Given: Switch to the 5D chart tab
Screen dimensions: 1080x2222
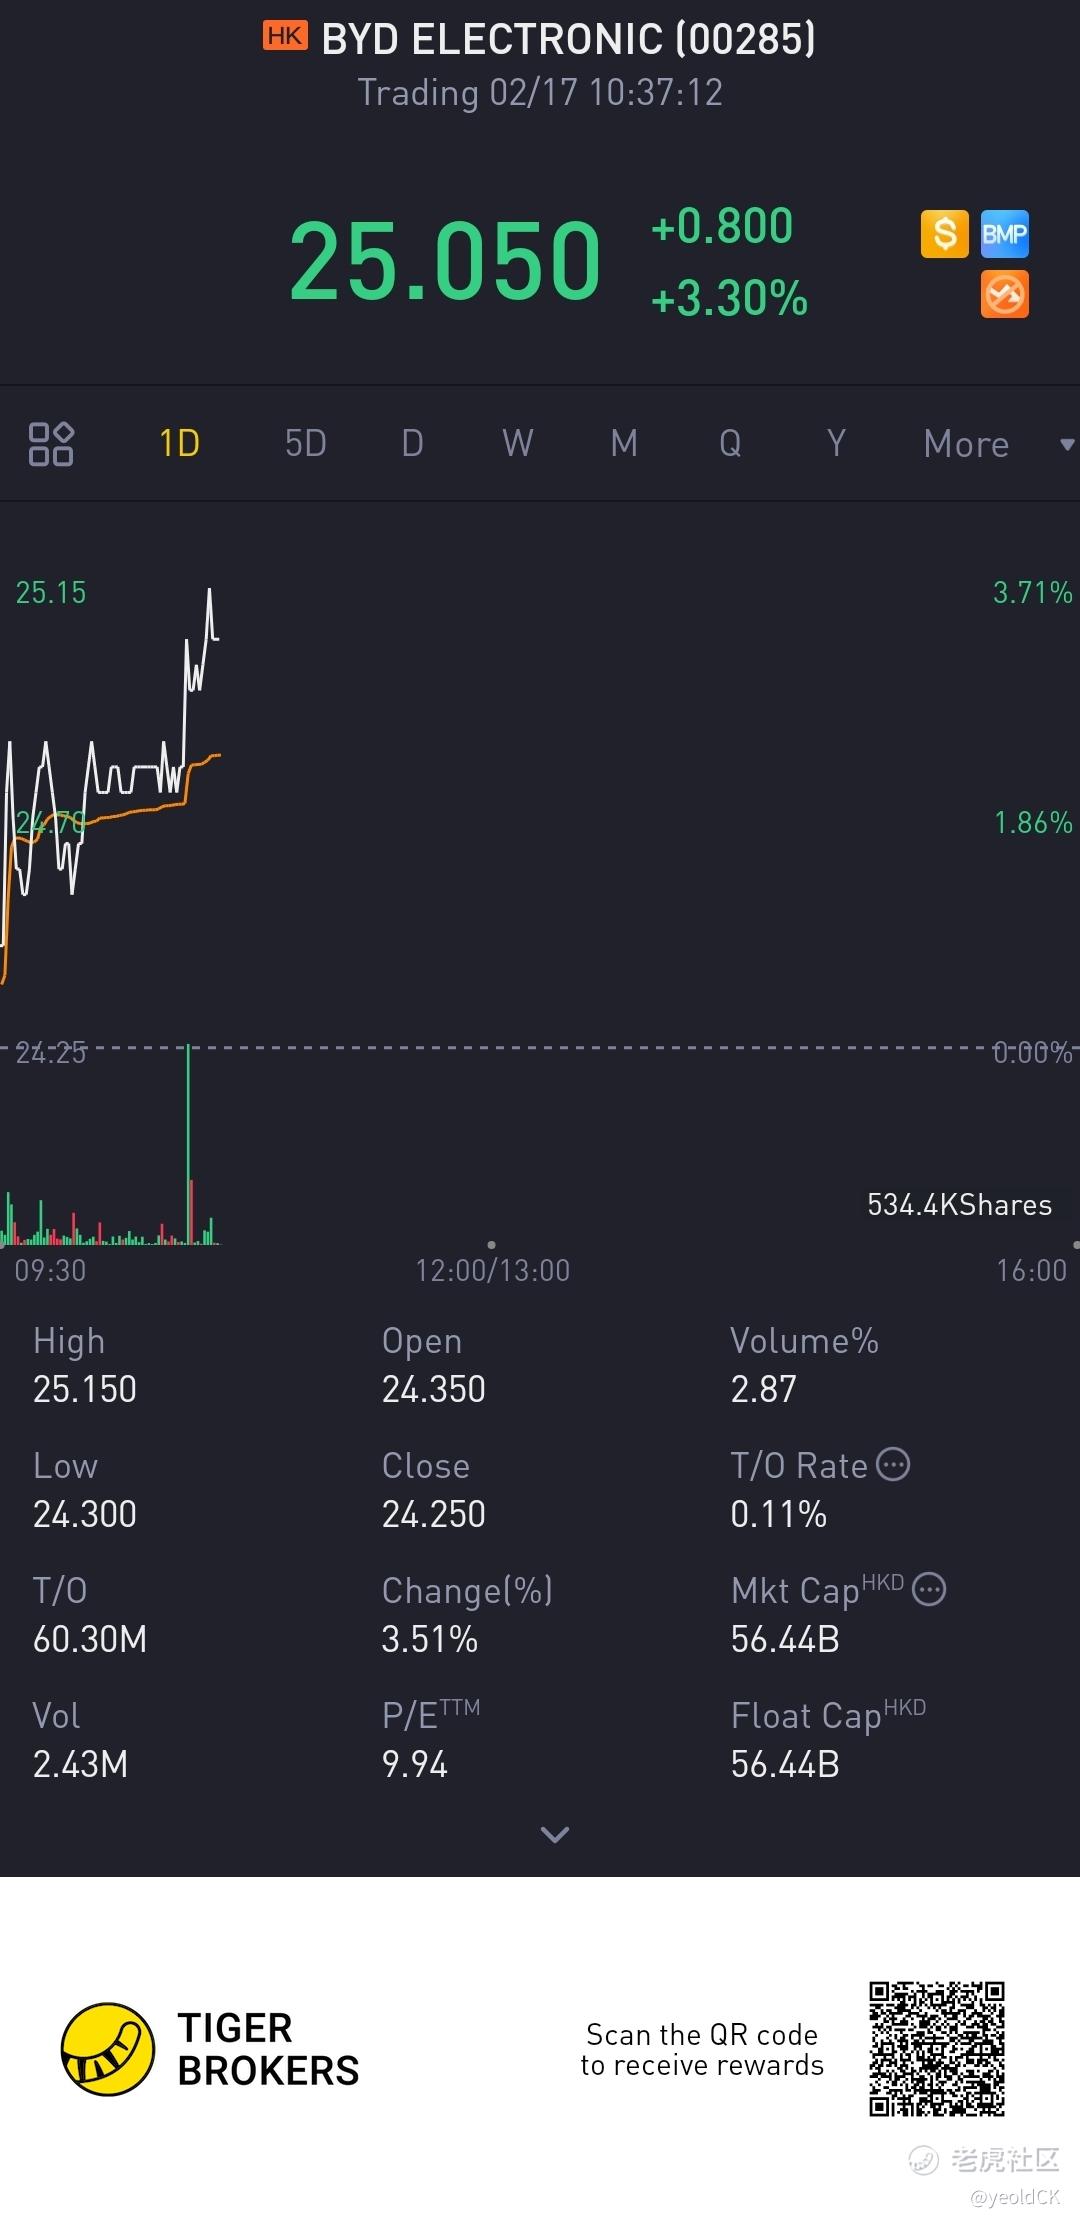Looking at the screenshot, I should (x=306, y=443).
